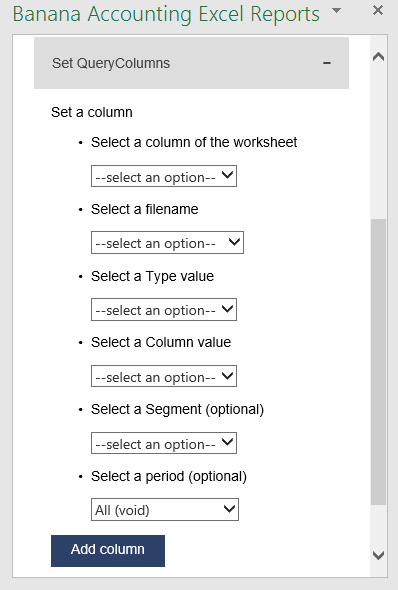
Task: Click the 'Select a filename' label
Action: point(144,209)
